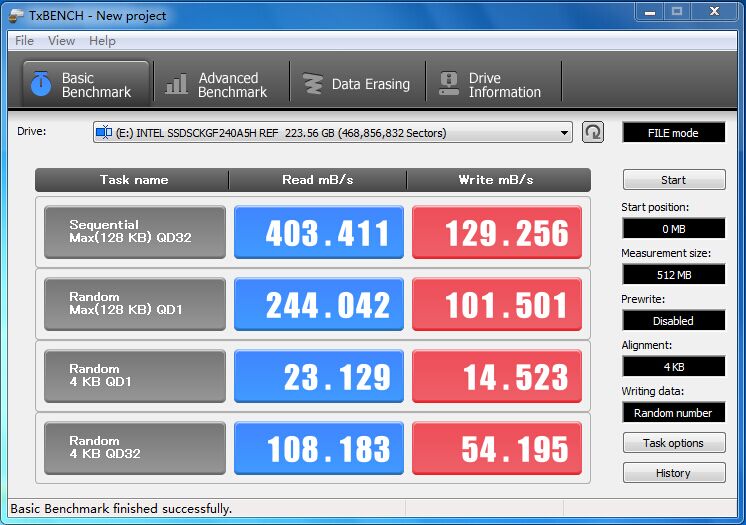Select the INTEL SSDSCKGF240A5H drive combo box
746x525 pixels.
[333, 132]
